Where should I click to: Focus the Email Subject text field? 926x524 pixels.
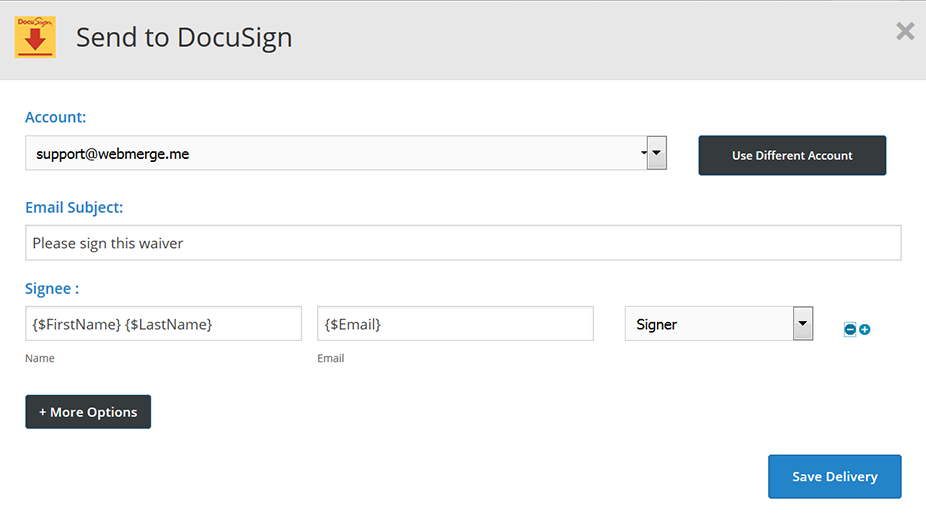[x=463, y=243]
